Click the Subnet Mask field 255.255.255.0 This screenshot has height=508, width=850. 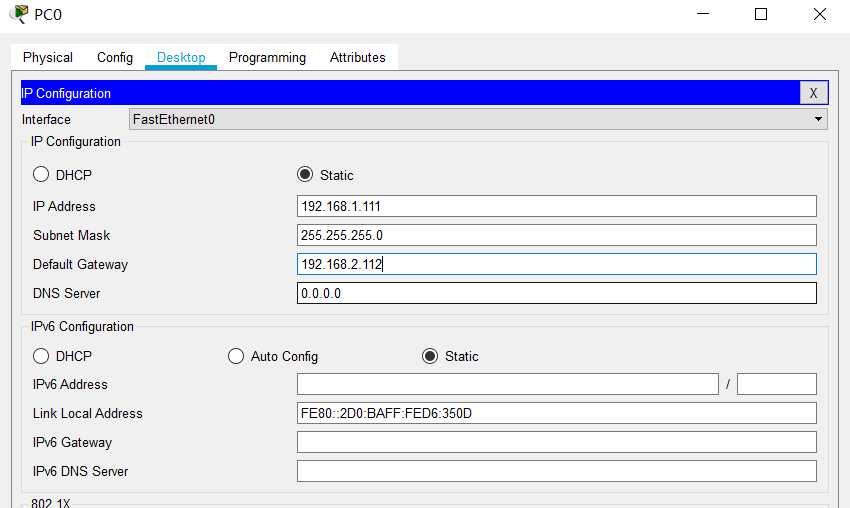pos(557,235)
